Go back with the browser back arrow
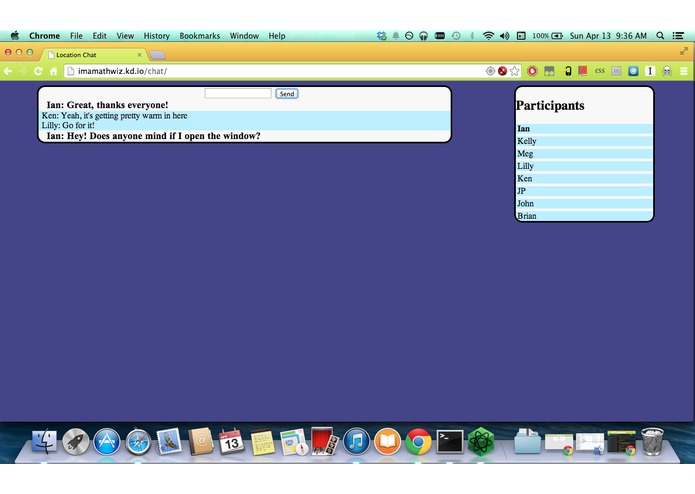This screenshot has height=494, width=695. coord(8,71)
